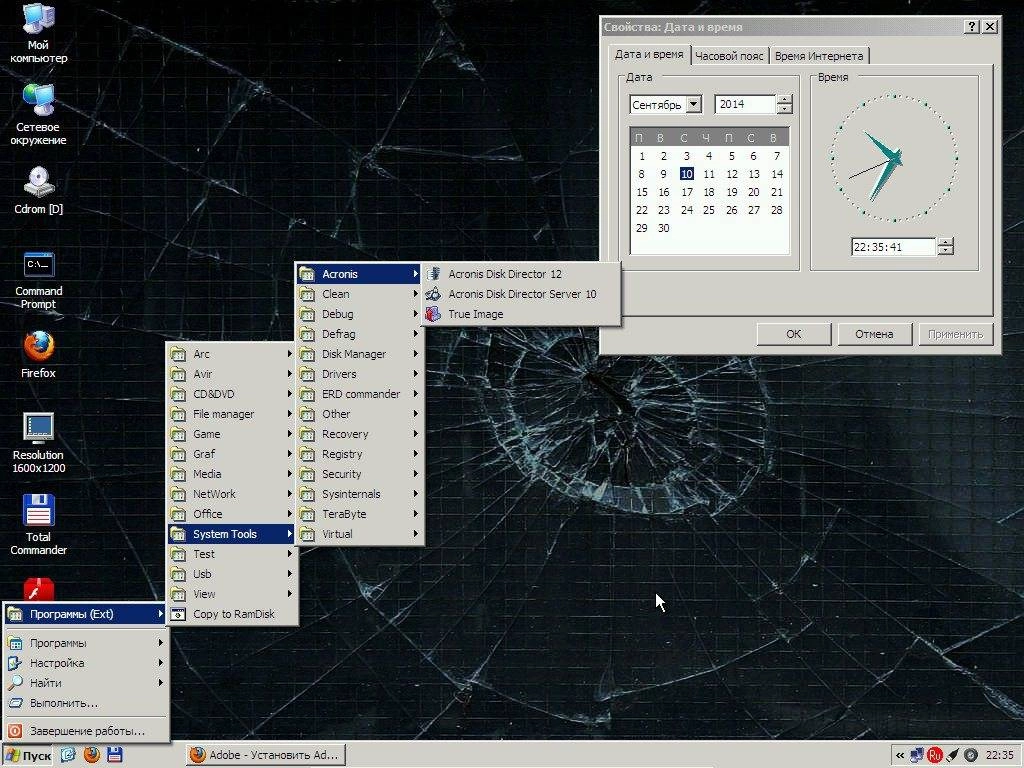Open the File manager programs folder
Viewport: 1024px width, 768px height.
click(x=231, y=414)
